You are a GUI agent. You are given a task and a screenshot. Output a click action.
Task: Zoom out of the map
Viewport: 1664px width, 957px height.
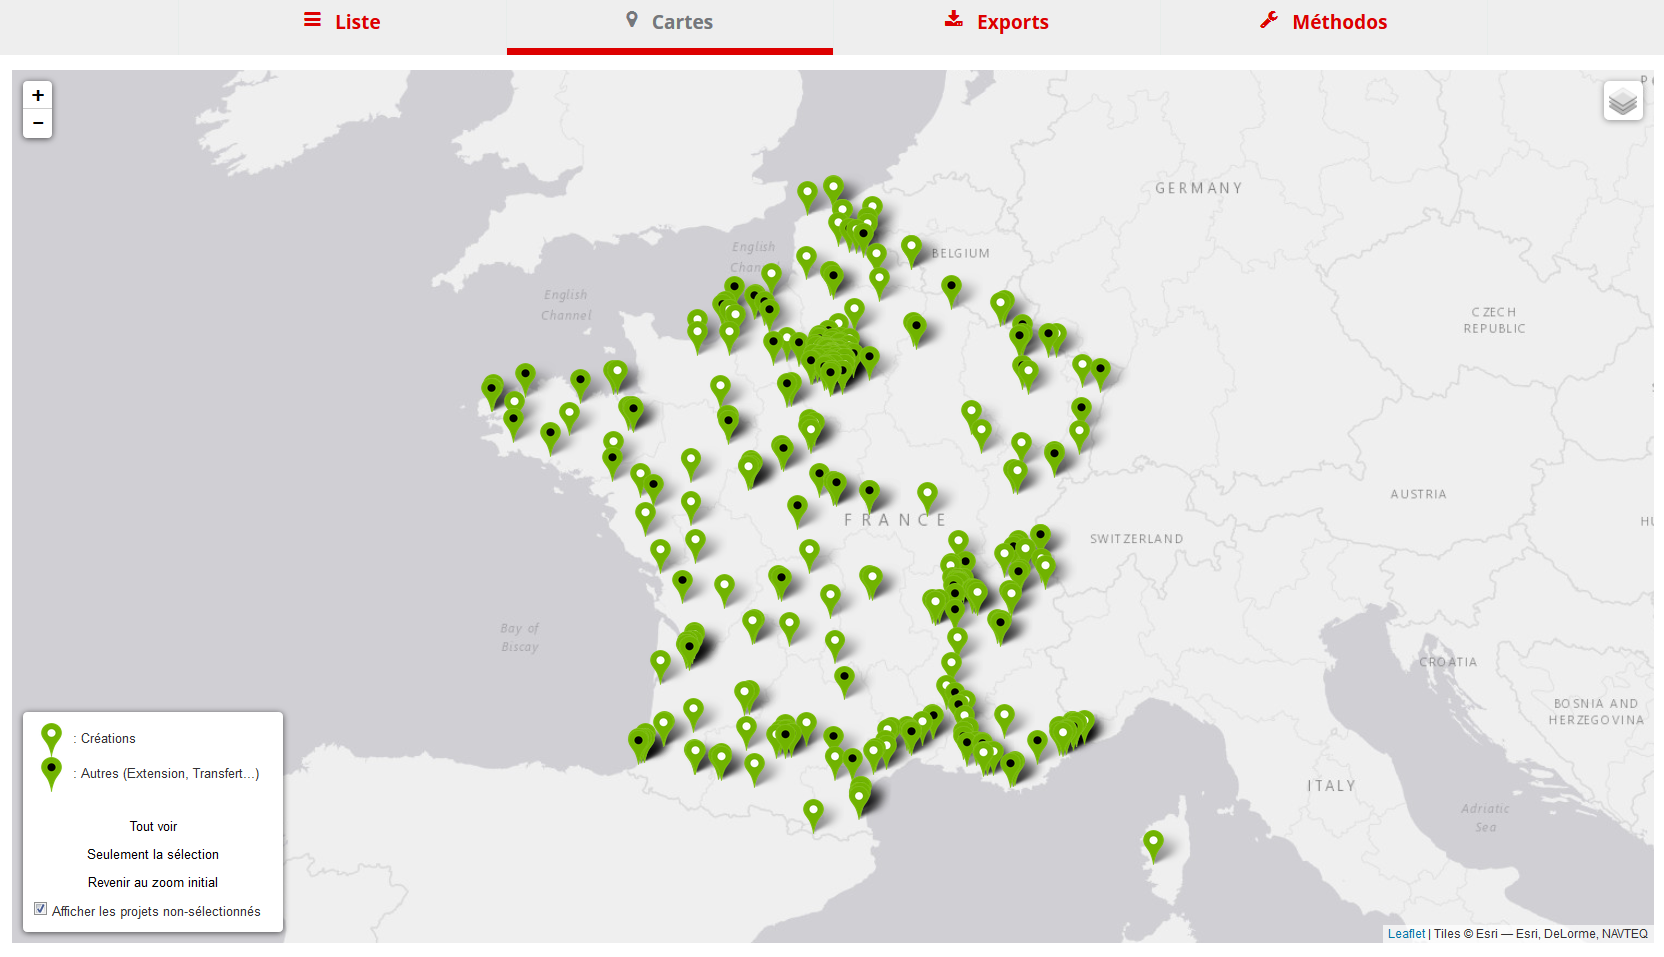click(38, 123)
